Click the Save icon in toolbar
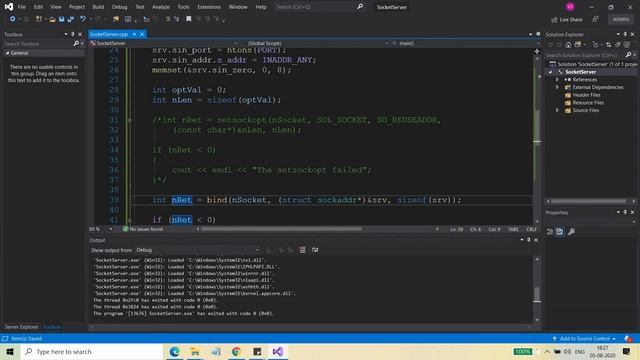Screen dimensions: 640x360 pyautogui.click(x=62, y=19)
